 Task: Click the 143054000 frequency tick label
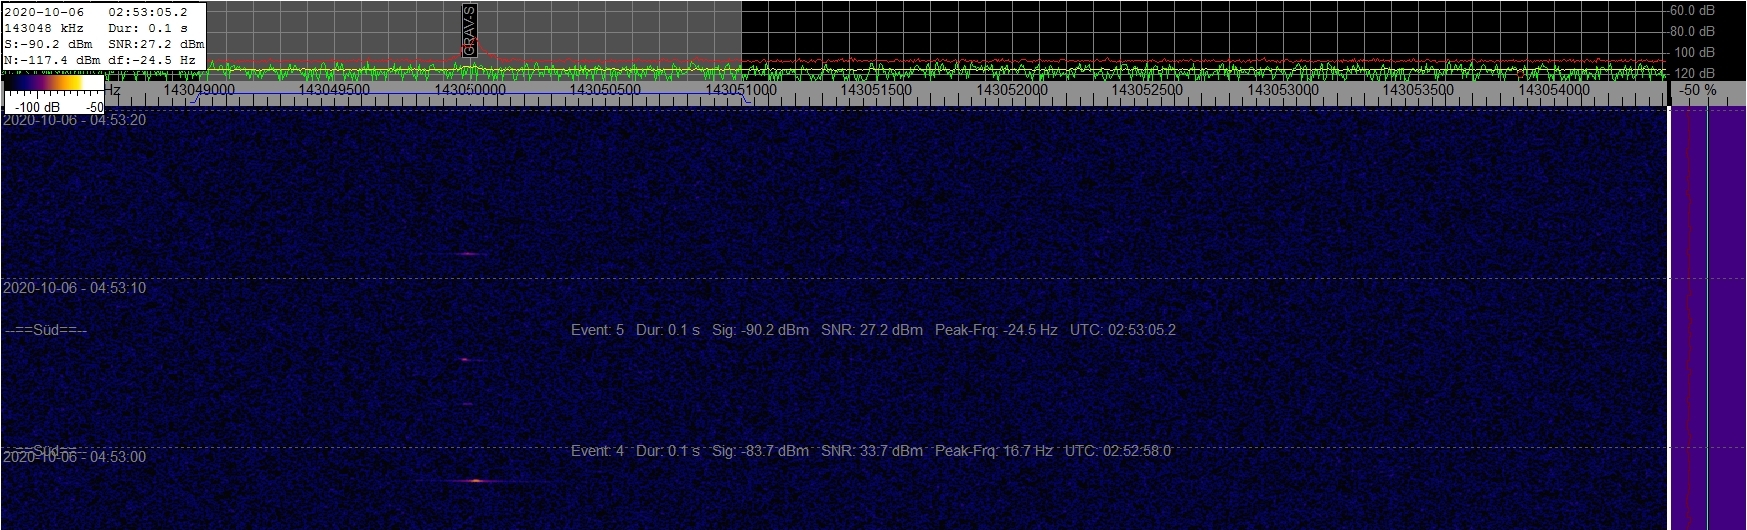pyautogui.click(x=1554, y=90)
